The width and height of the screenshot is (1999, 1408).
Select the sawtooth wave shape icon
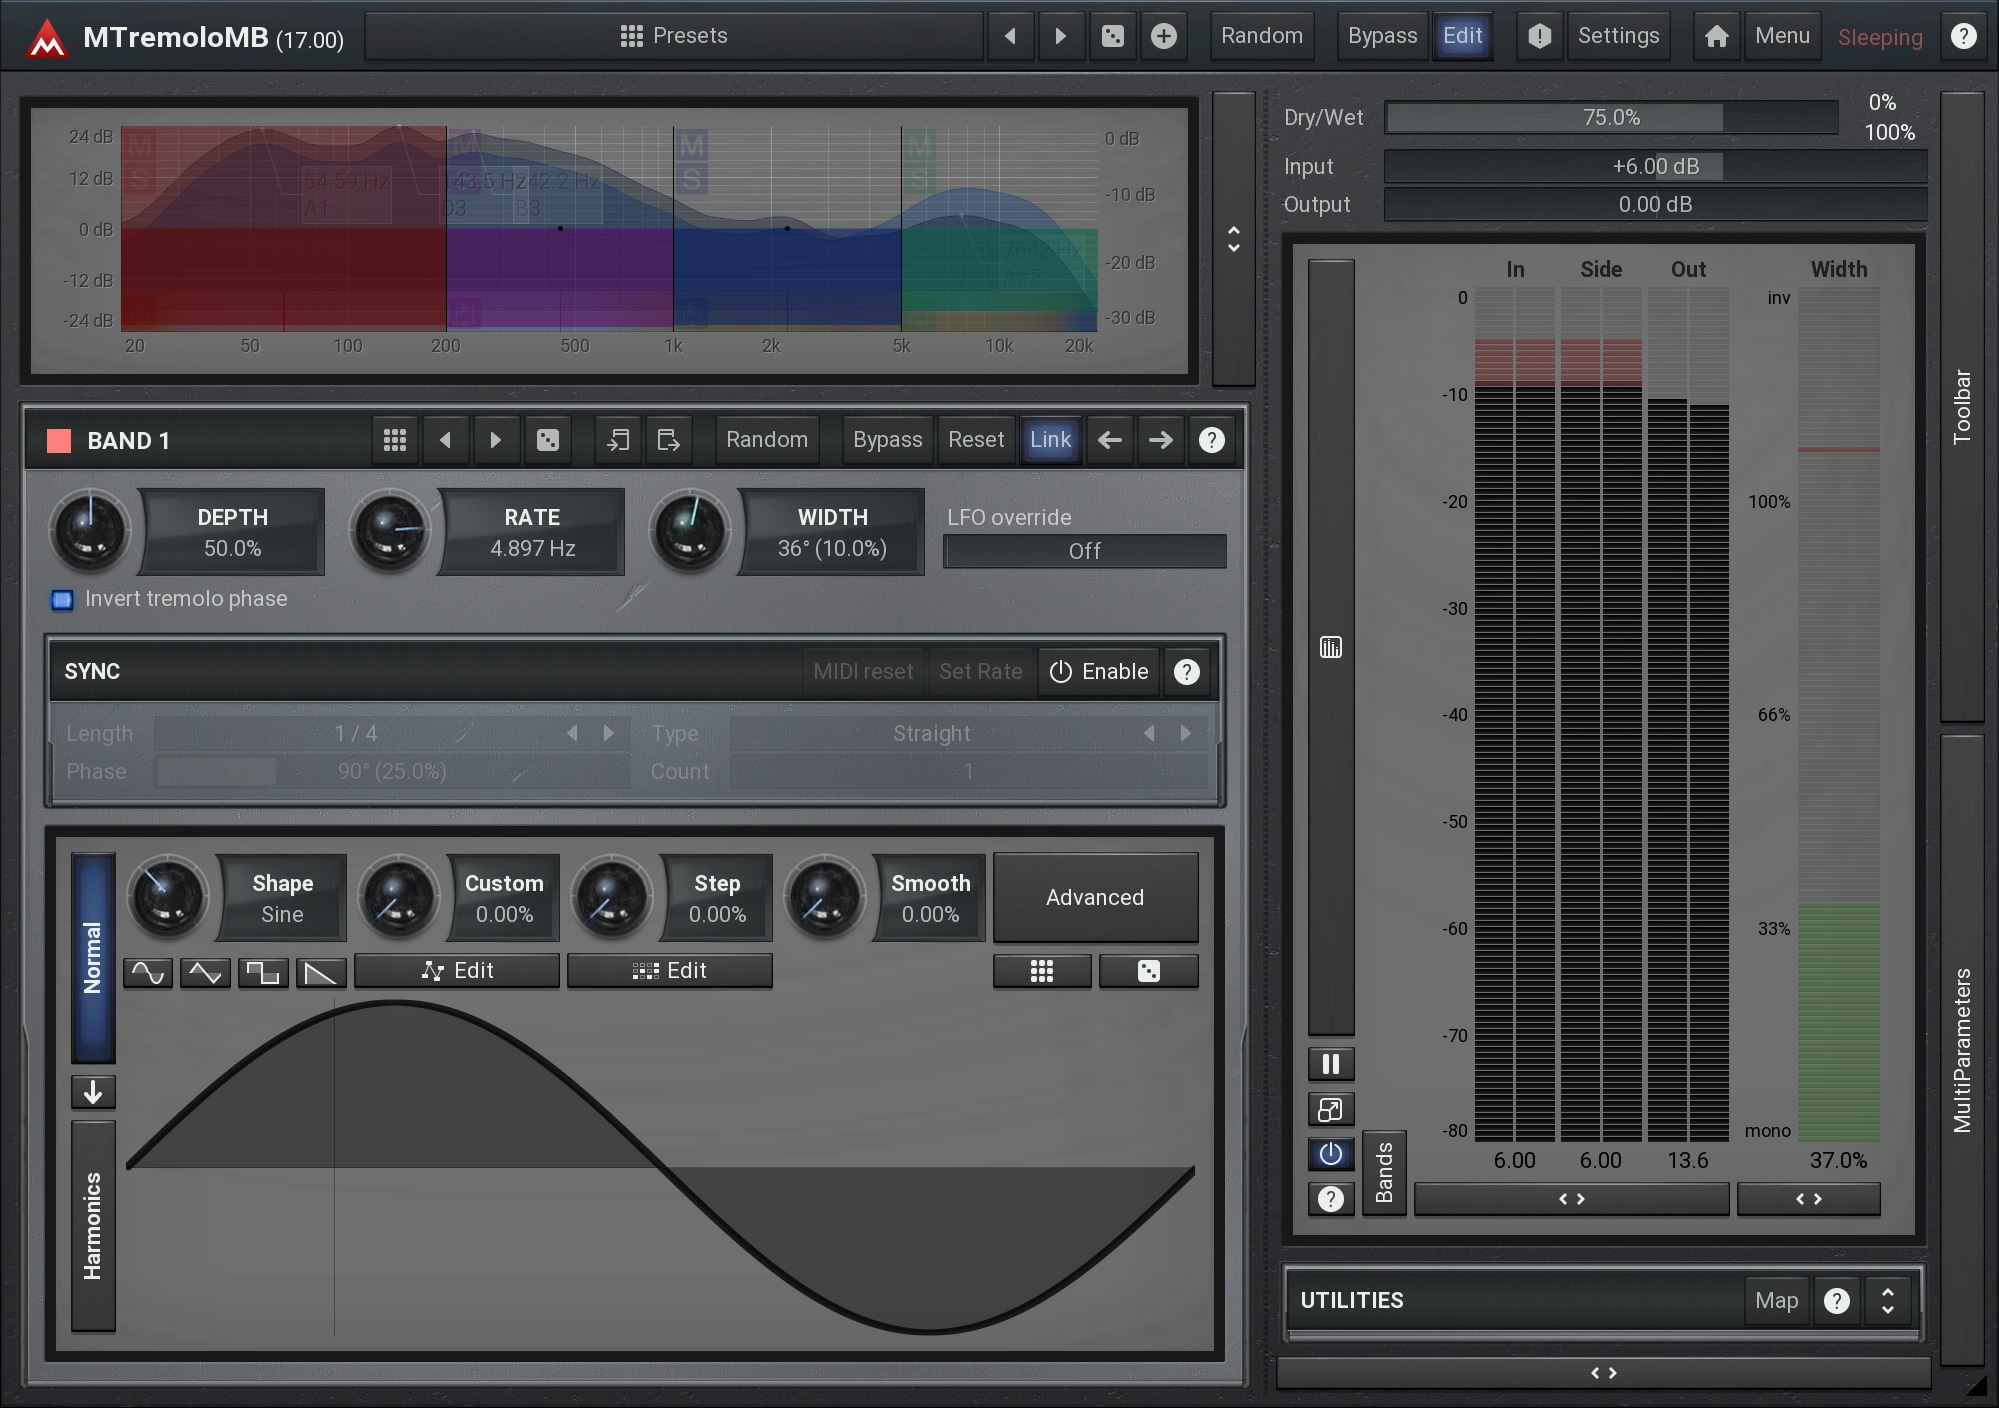pyautogui.click(x=320, y=972)
